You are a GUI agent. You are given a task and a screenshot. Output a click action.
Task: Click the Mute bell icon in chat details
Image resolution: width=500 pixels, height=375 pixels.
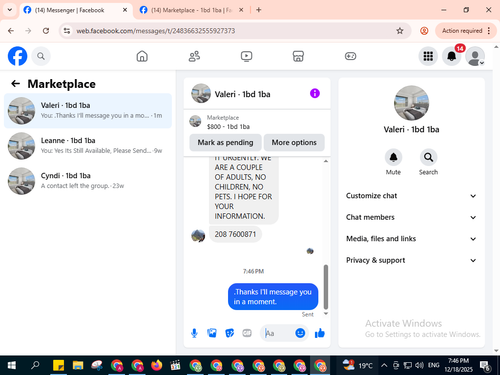coord(393,157)
